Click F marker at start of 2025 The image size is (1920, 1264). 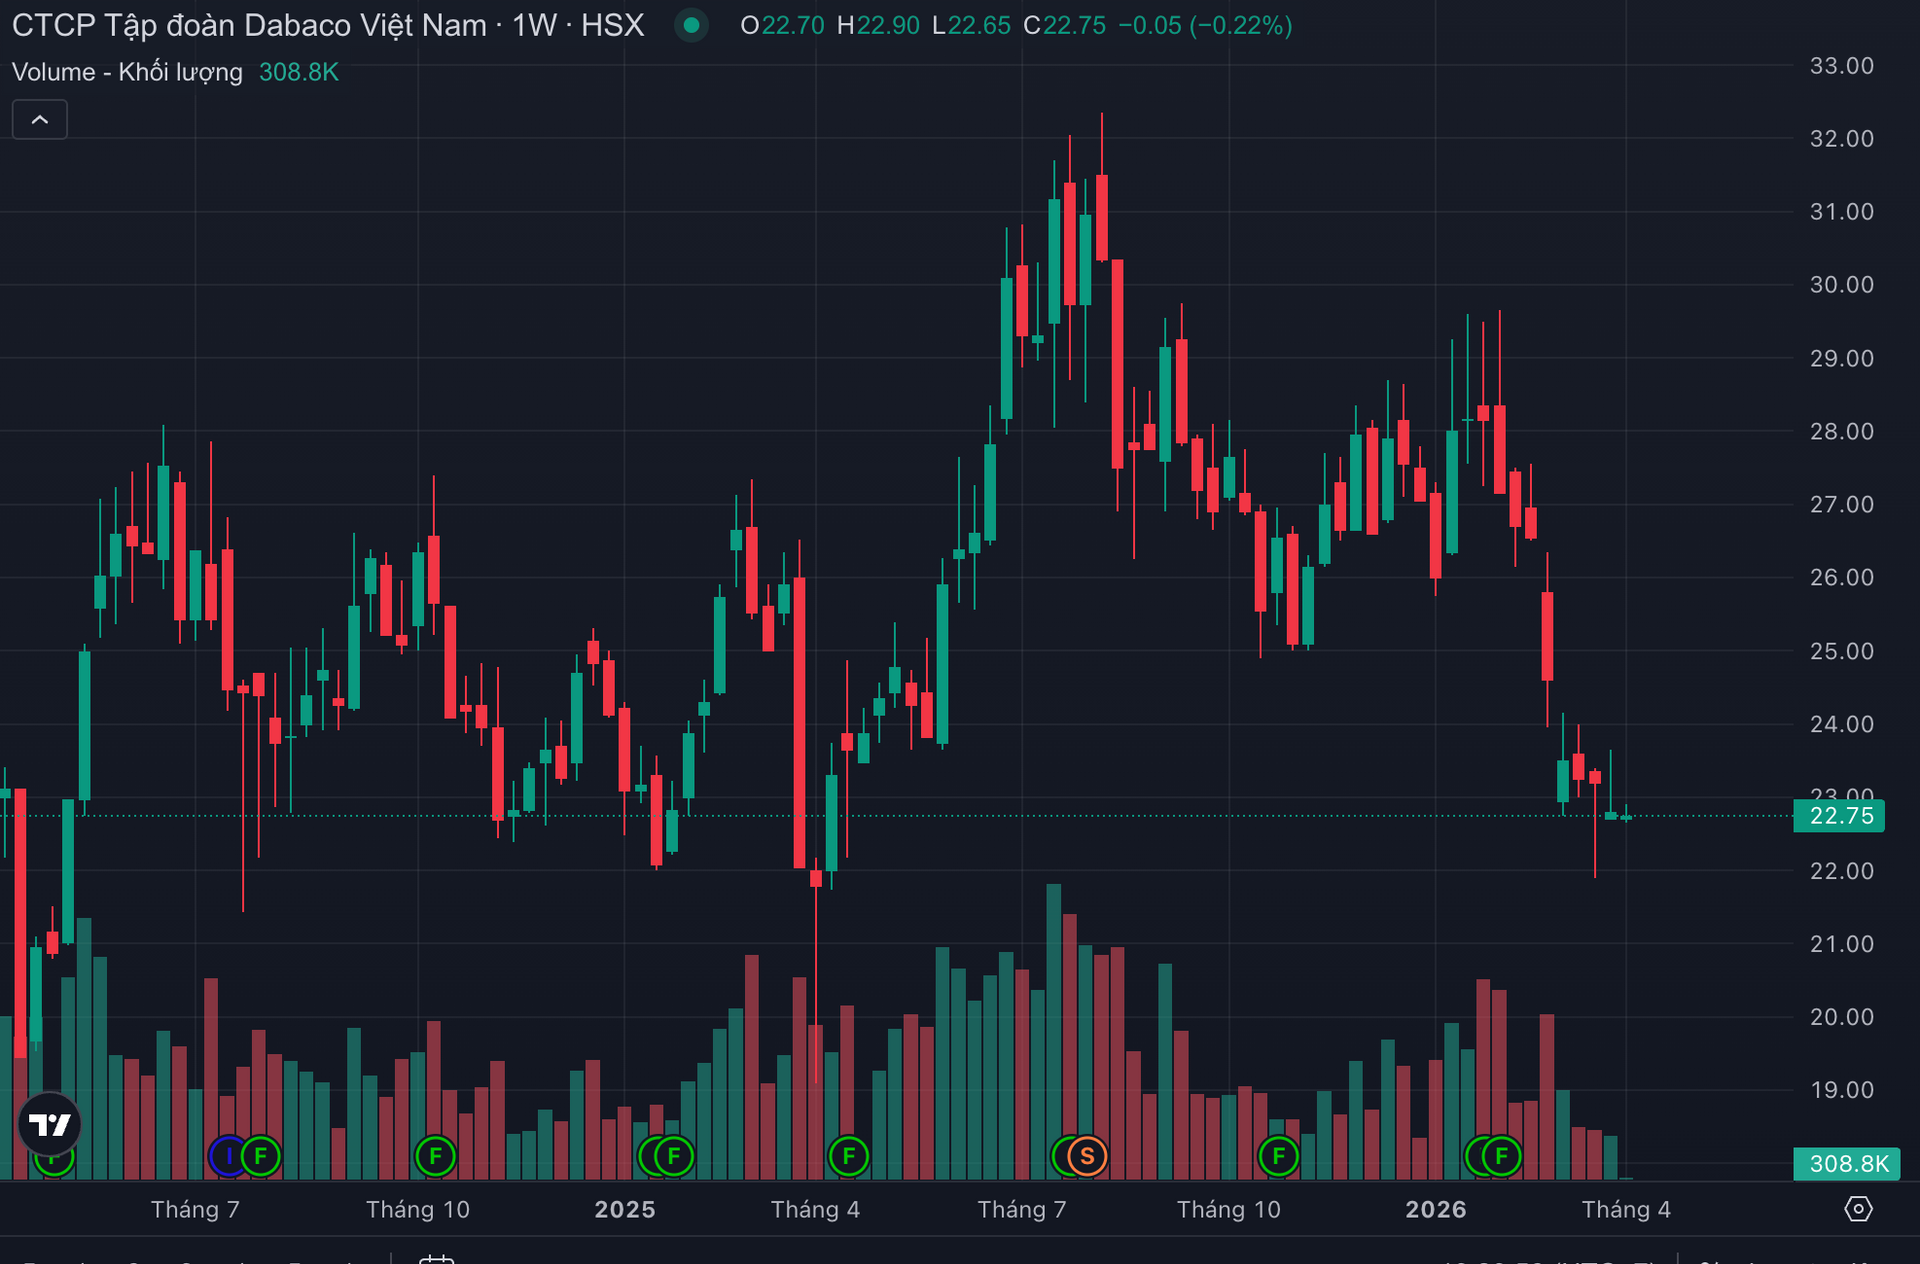(674, 1157)
